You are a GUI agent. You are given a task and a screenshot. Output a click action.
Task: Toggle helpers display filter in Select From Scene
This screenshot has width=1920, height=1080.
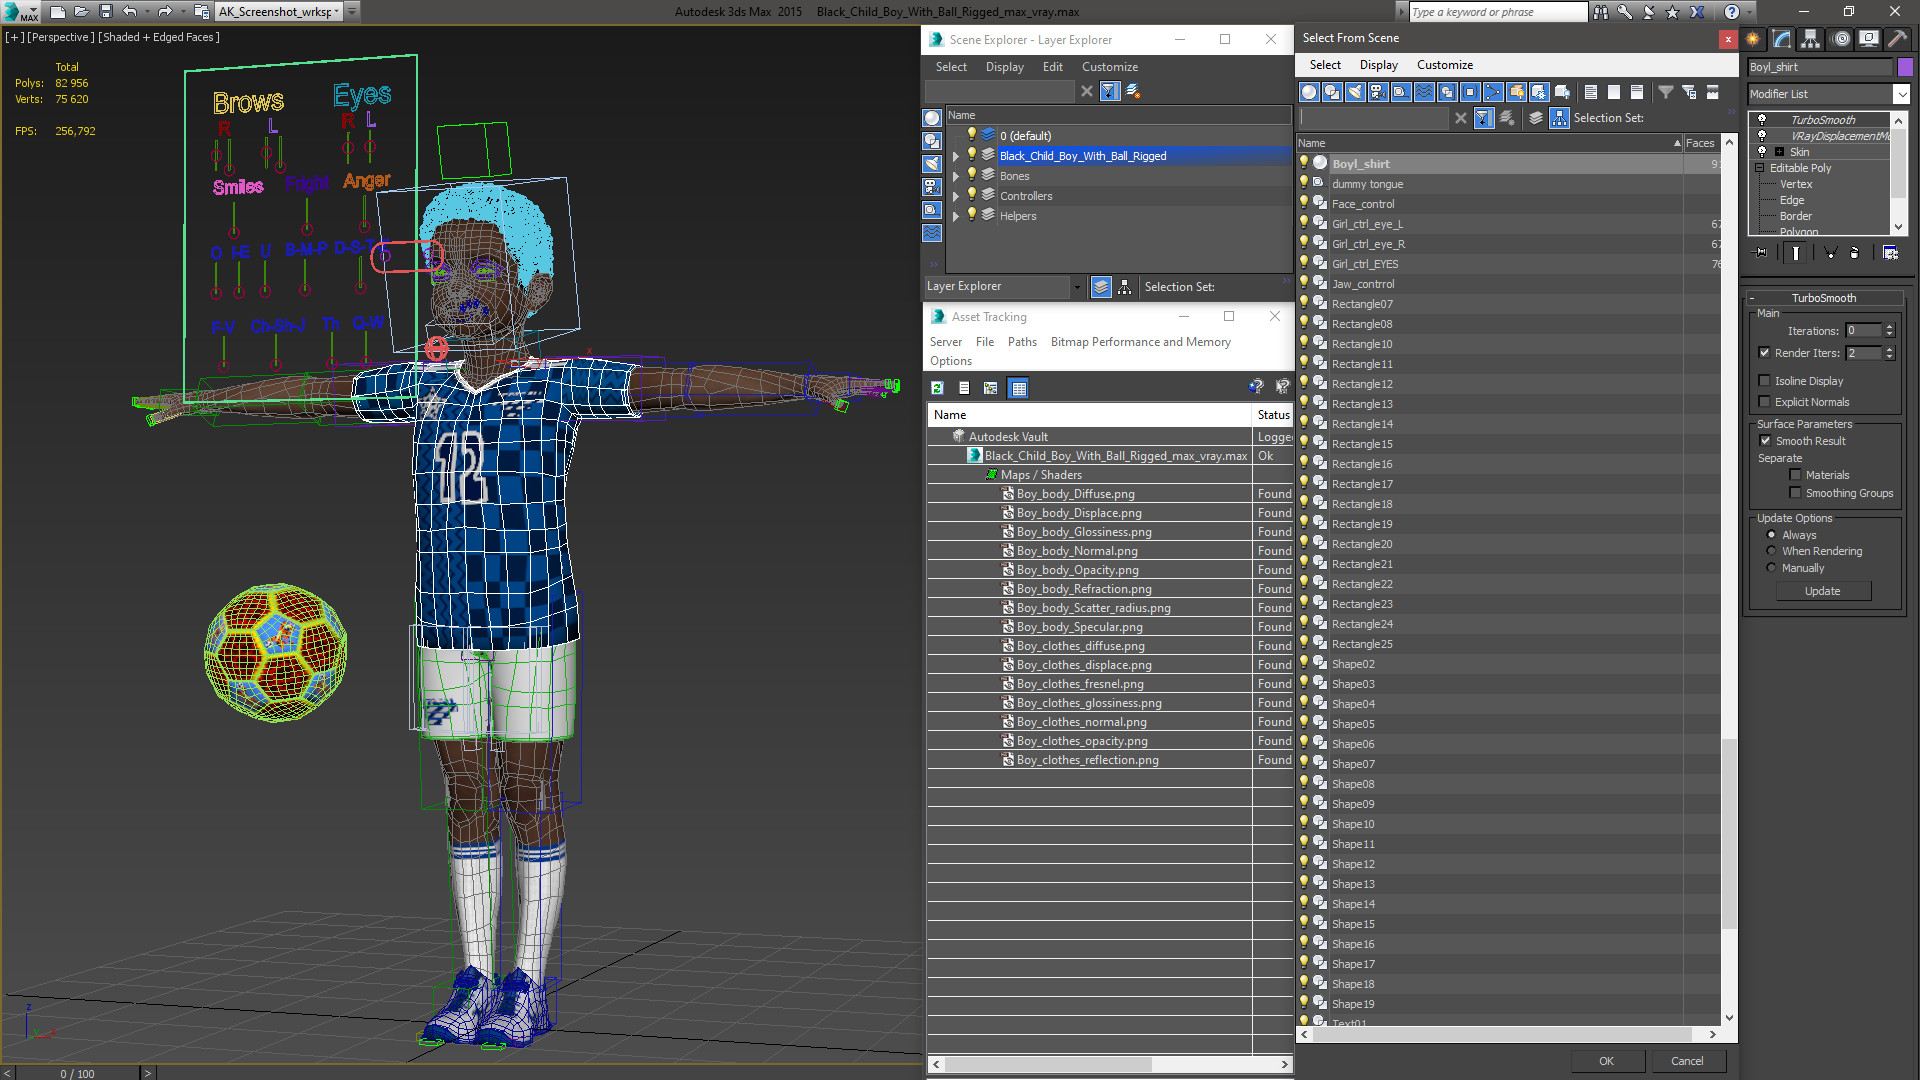[x=1401, y=92]
